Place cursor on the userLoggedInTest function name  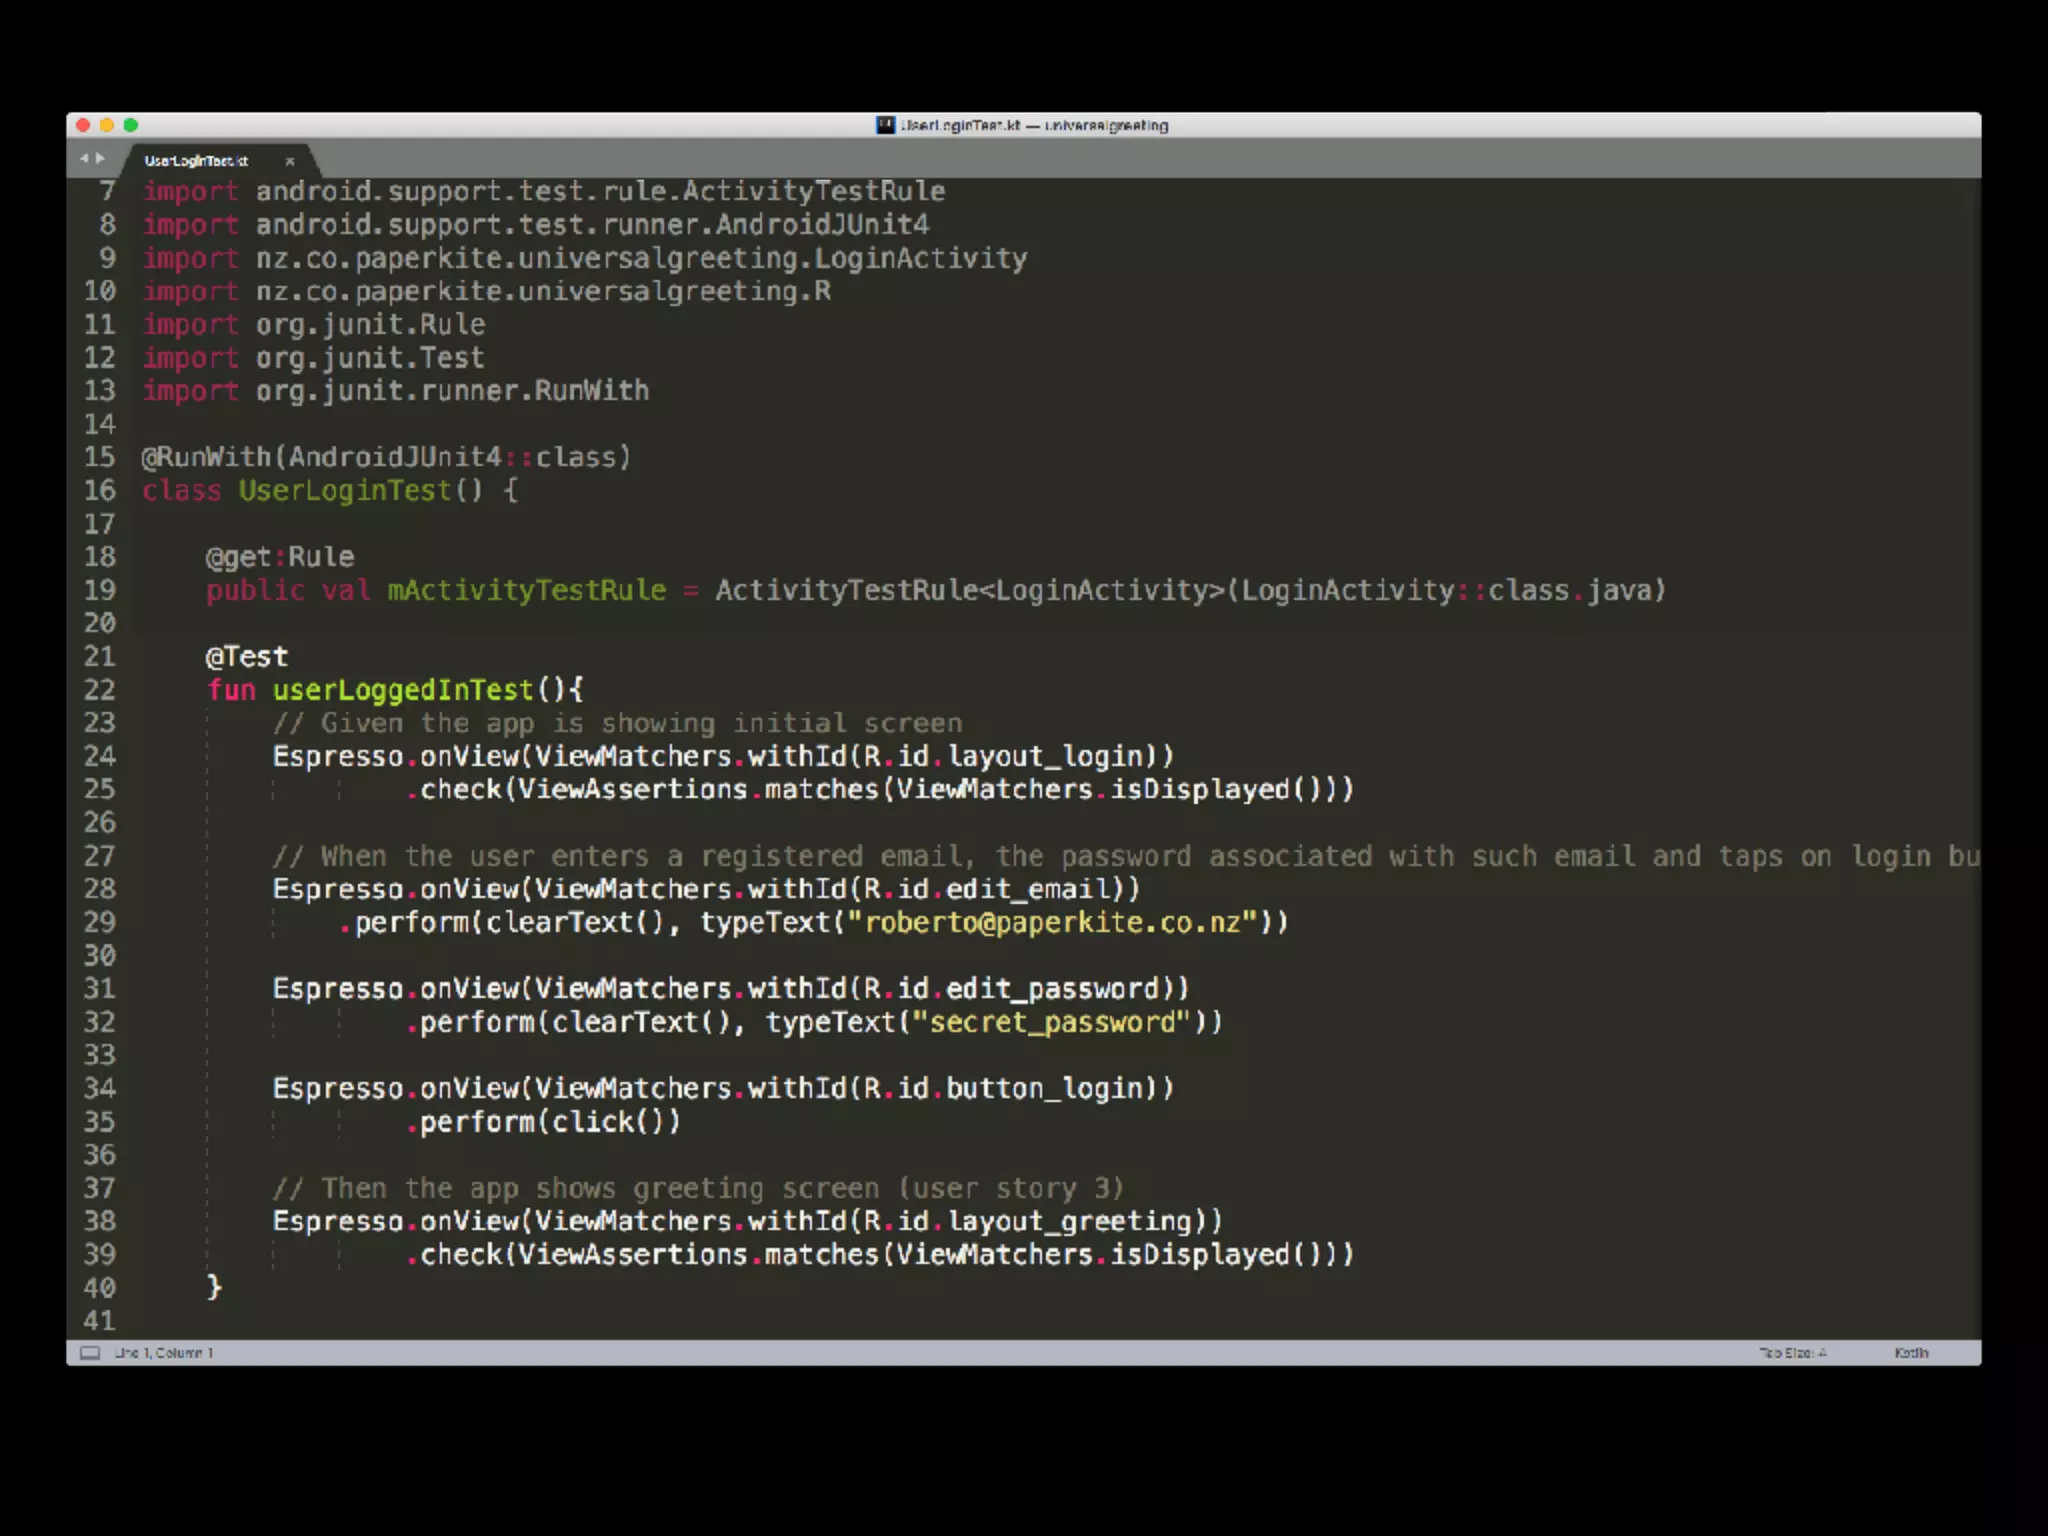tap(403, 690)
